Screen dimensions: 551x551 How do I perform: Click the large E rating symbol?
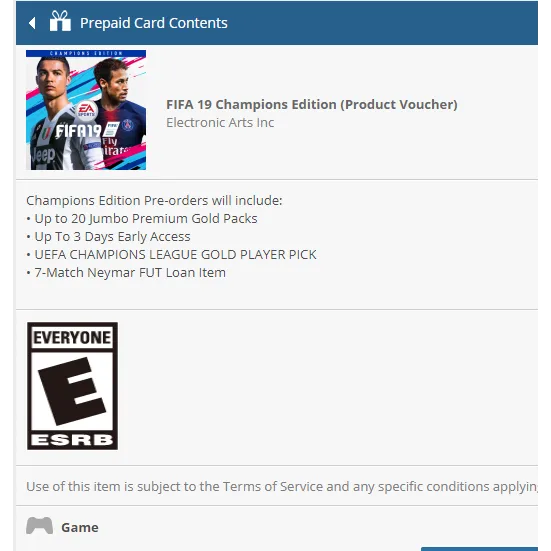point(72,391)
